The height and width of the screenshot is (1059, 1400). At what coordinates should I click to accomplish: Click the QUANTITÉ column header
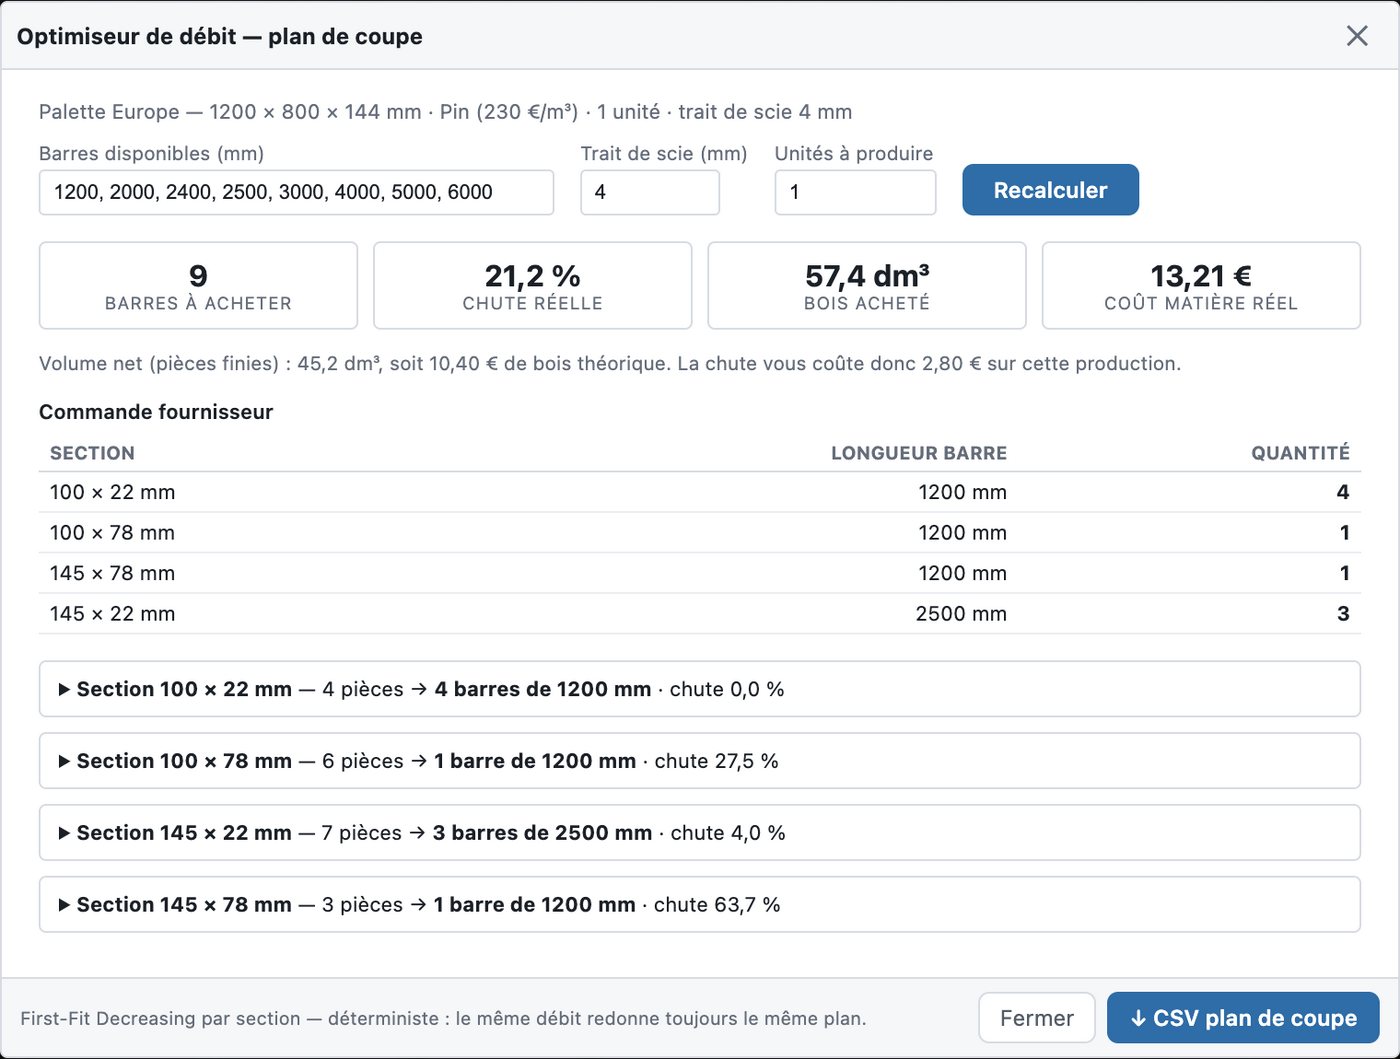tap(1300, 453)
